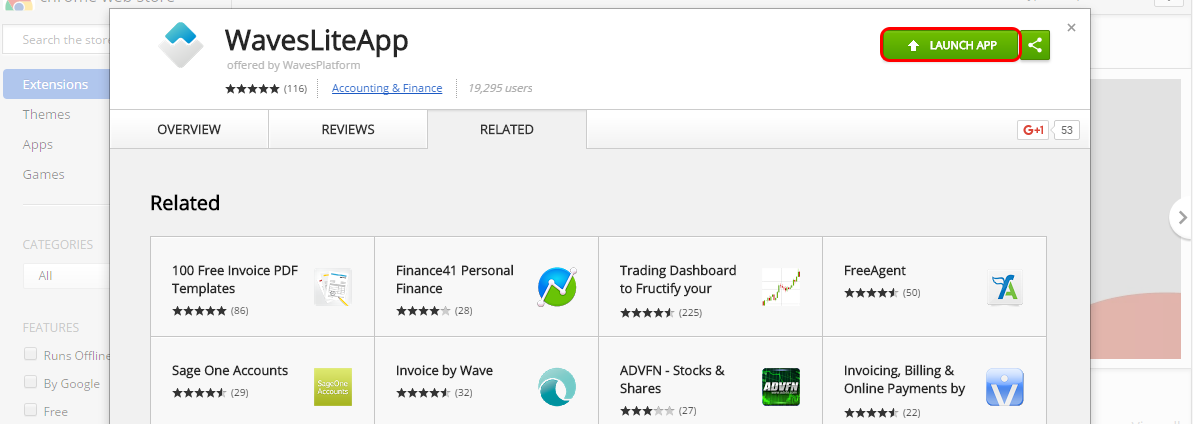Enable the Runs Offline checkbox
Viewport: 1200px width, 424px height.
pos(31,354)
